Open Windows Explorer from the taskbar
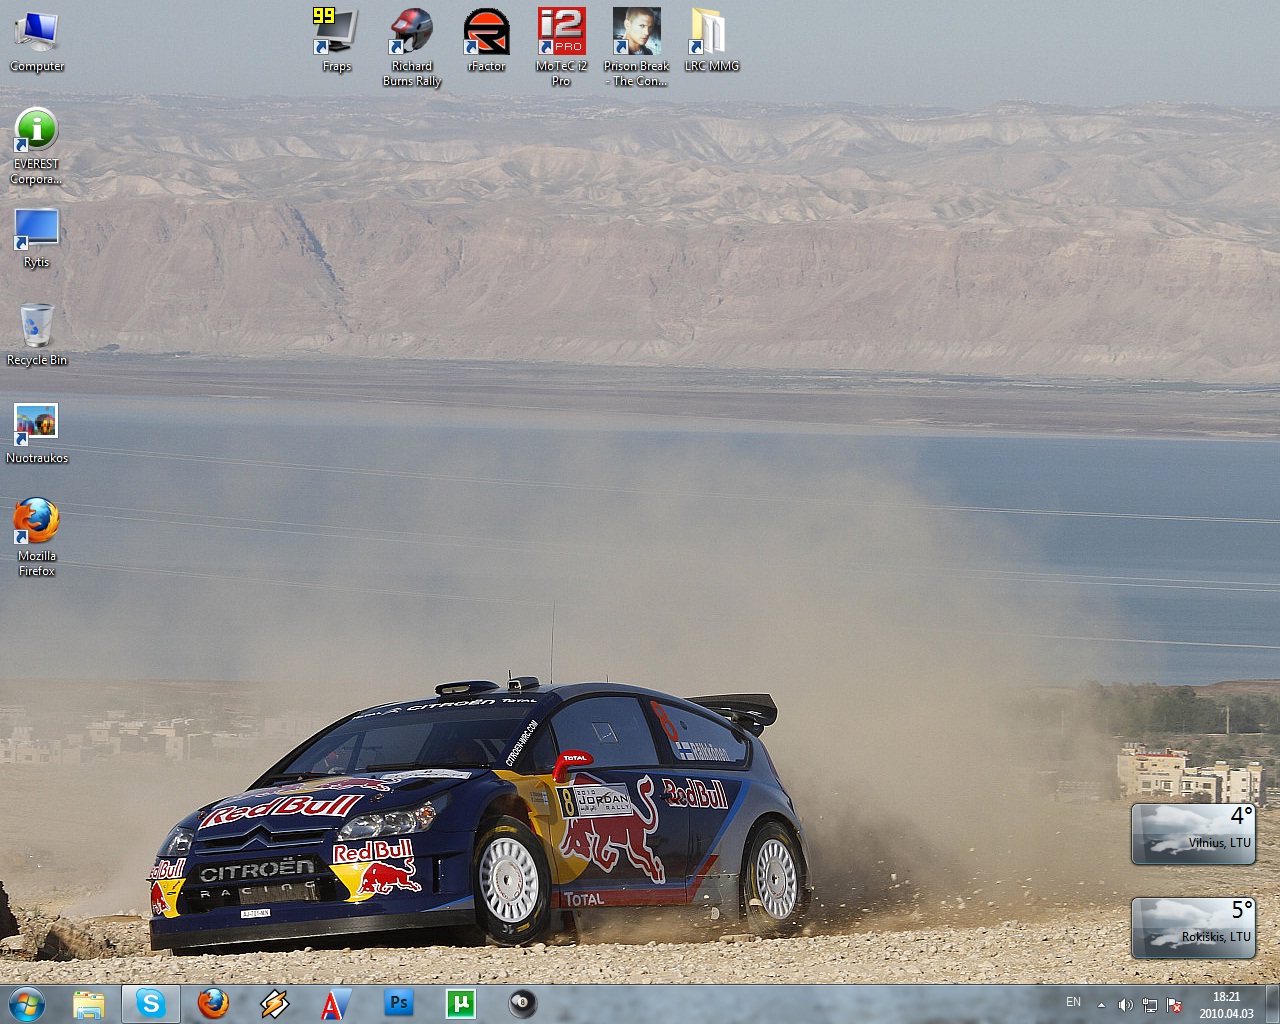This screenshot has height=1024, width=1280. (89, 1004)
